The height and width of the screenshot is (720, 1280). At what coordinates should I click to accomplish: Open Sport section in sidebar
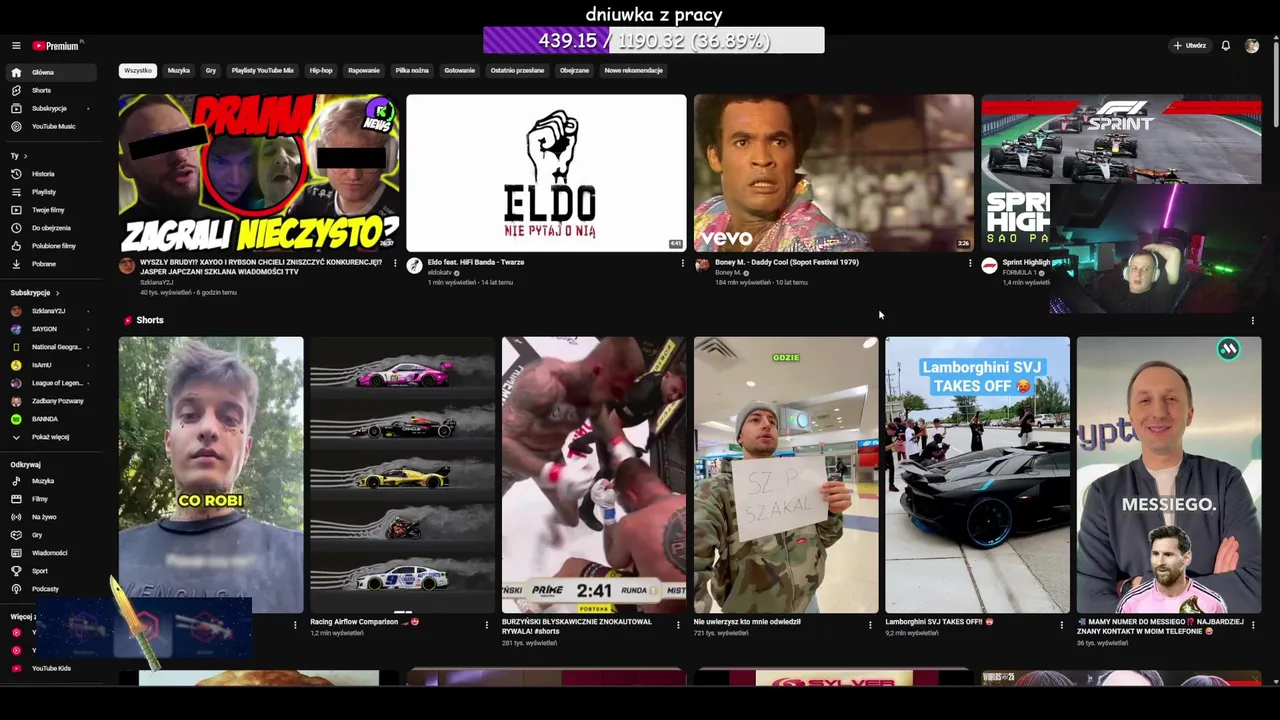[x=52, y=571]
